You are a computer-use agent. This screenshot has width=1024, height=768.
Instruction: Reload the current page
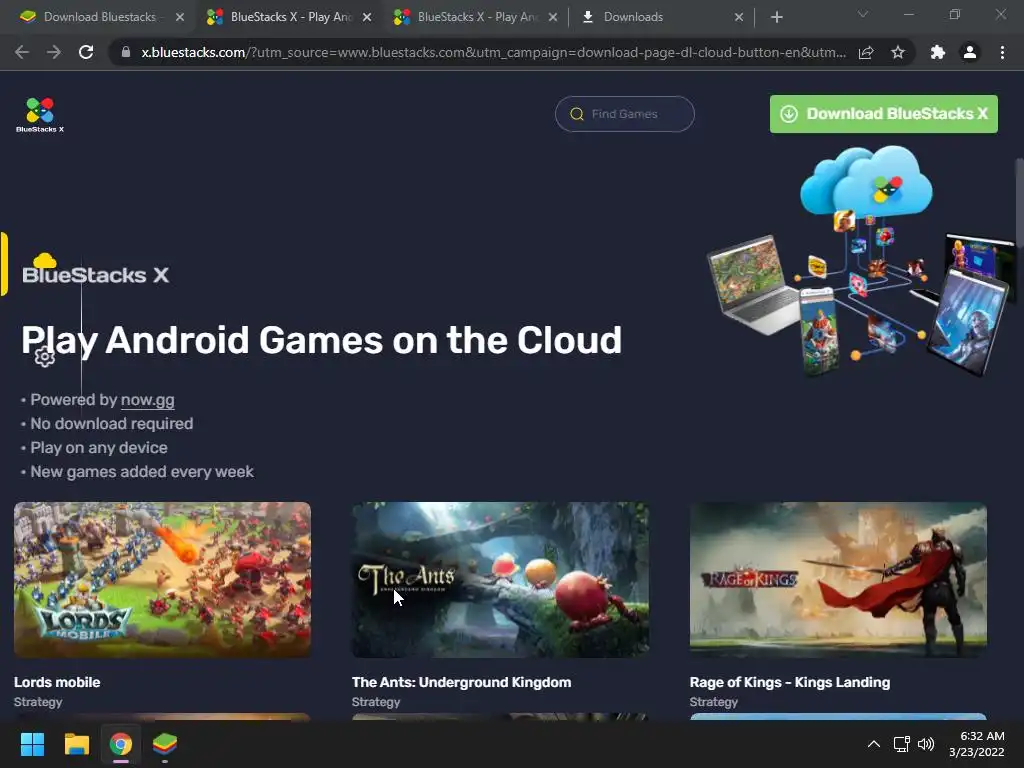[x=86, y=52]
